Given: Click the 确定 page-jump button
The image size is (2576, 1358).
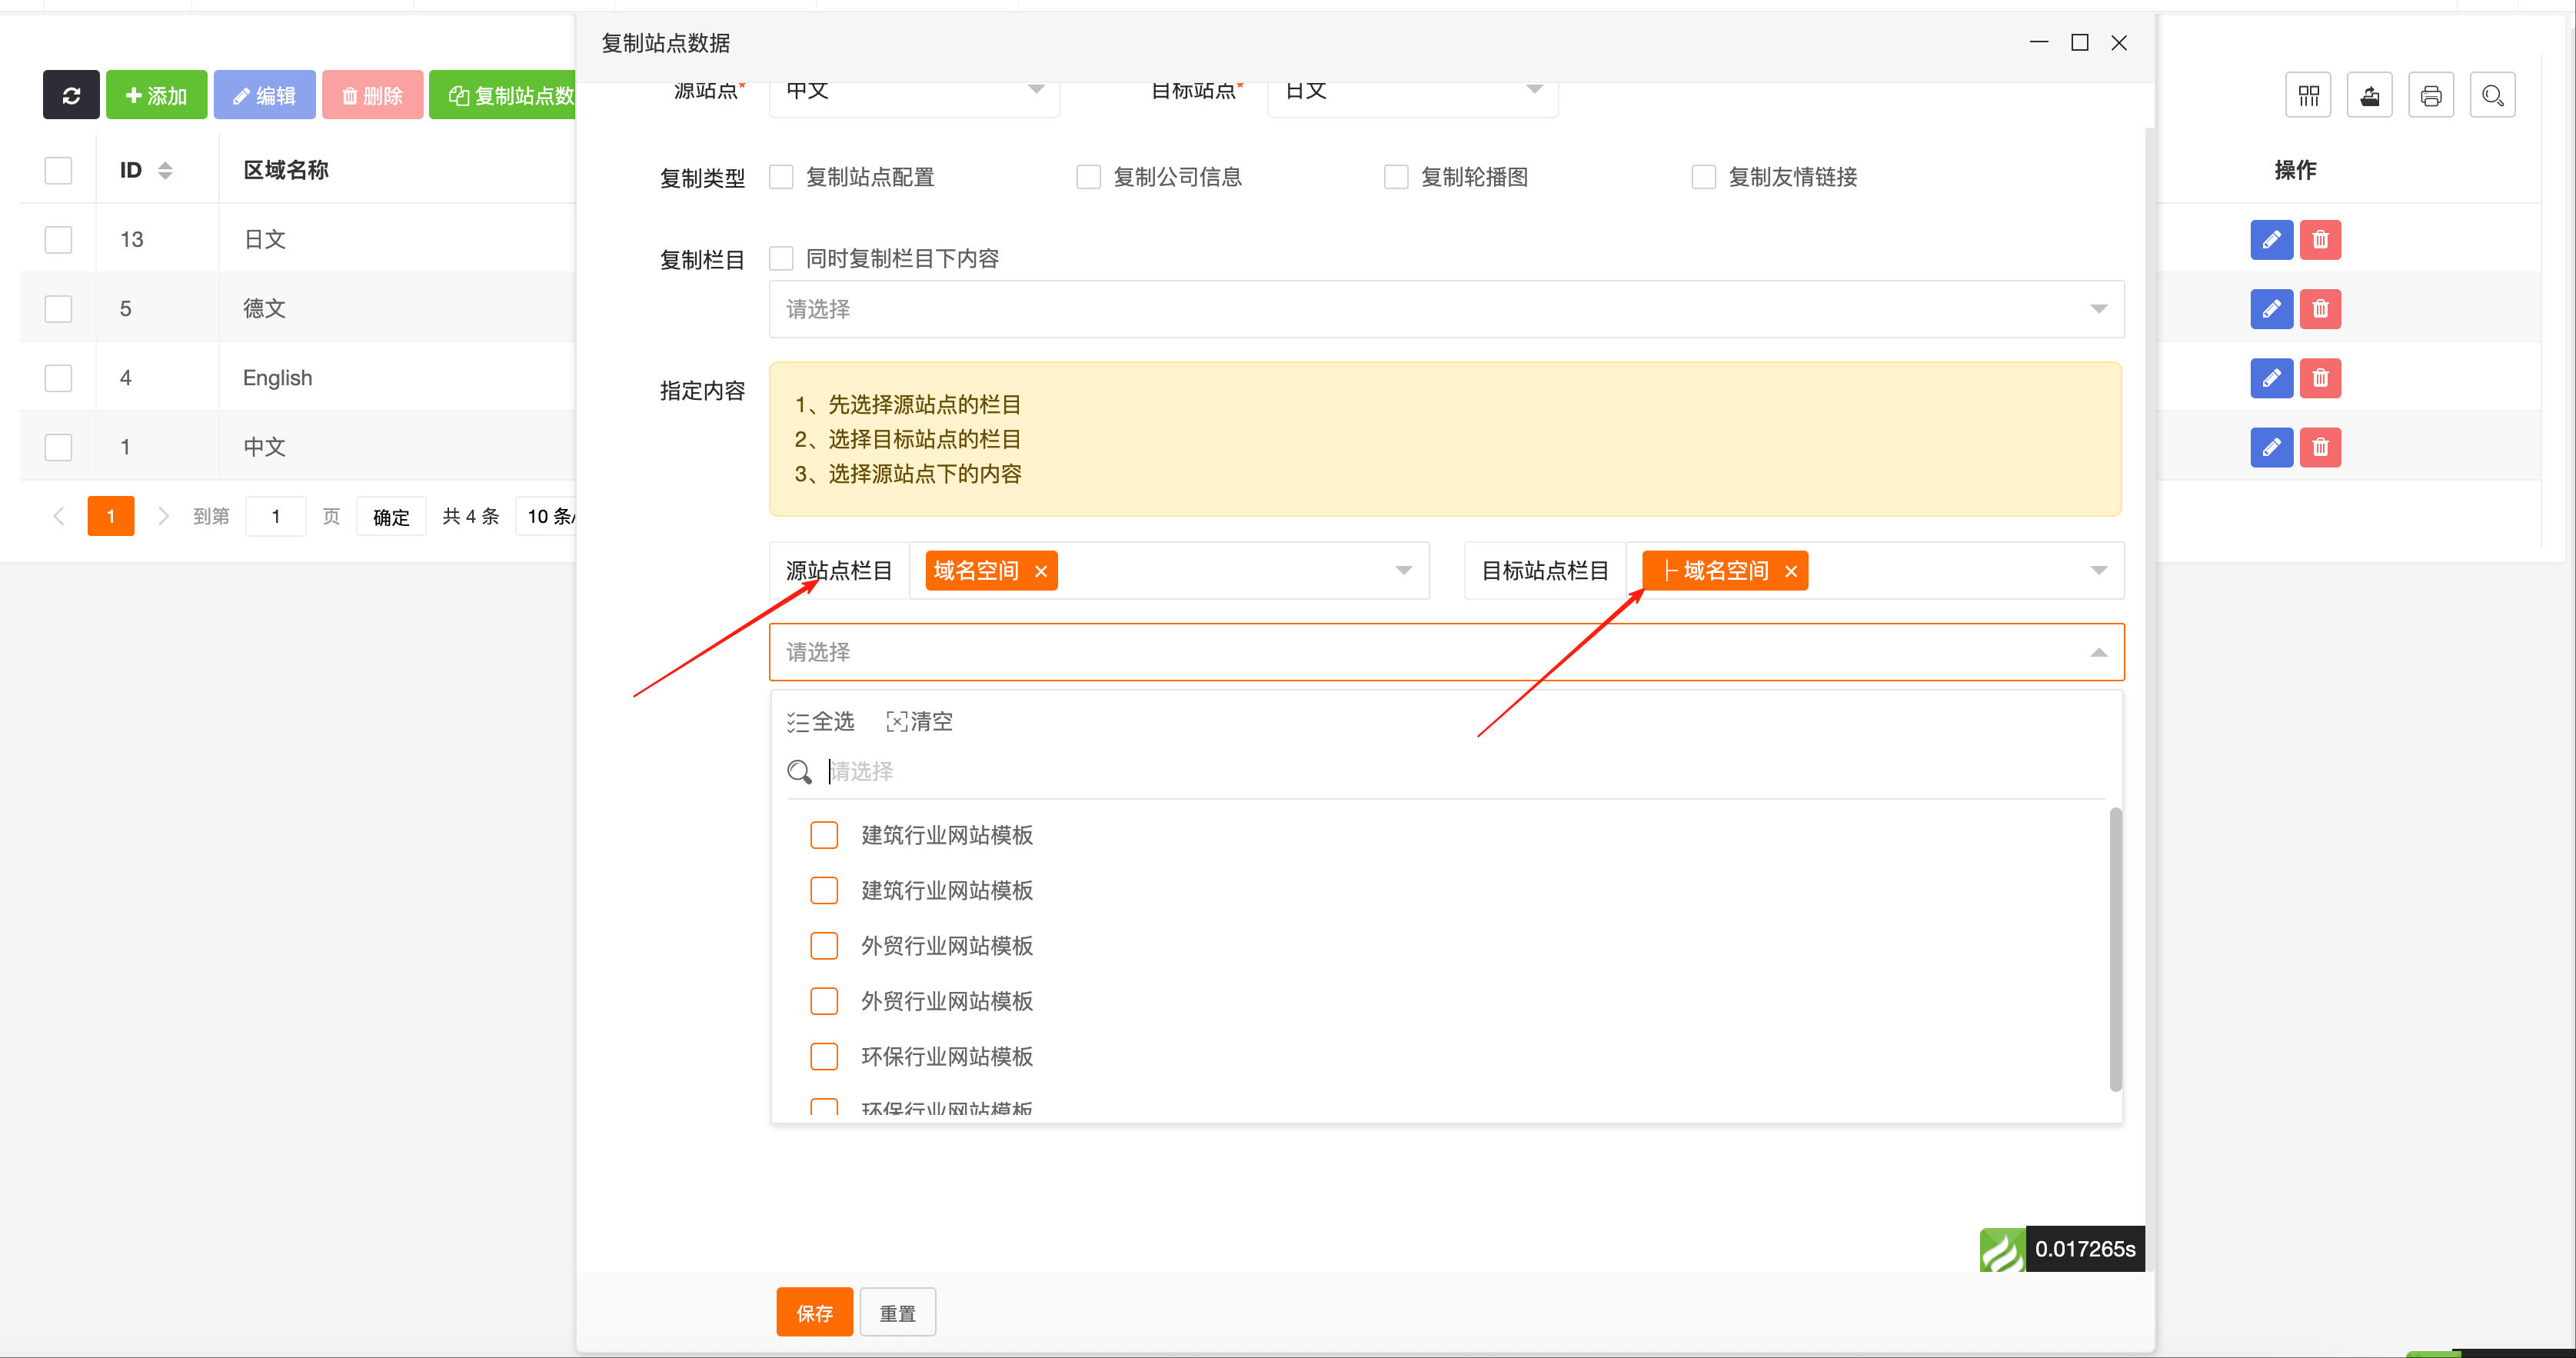Looking at the screenshot, I should coord(391,516).
